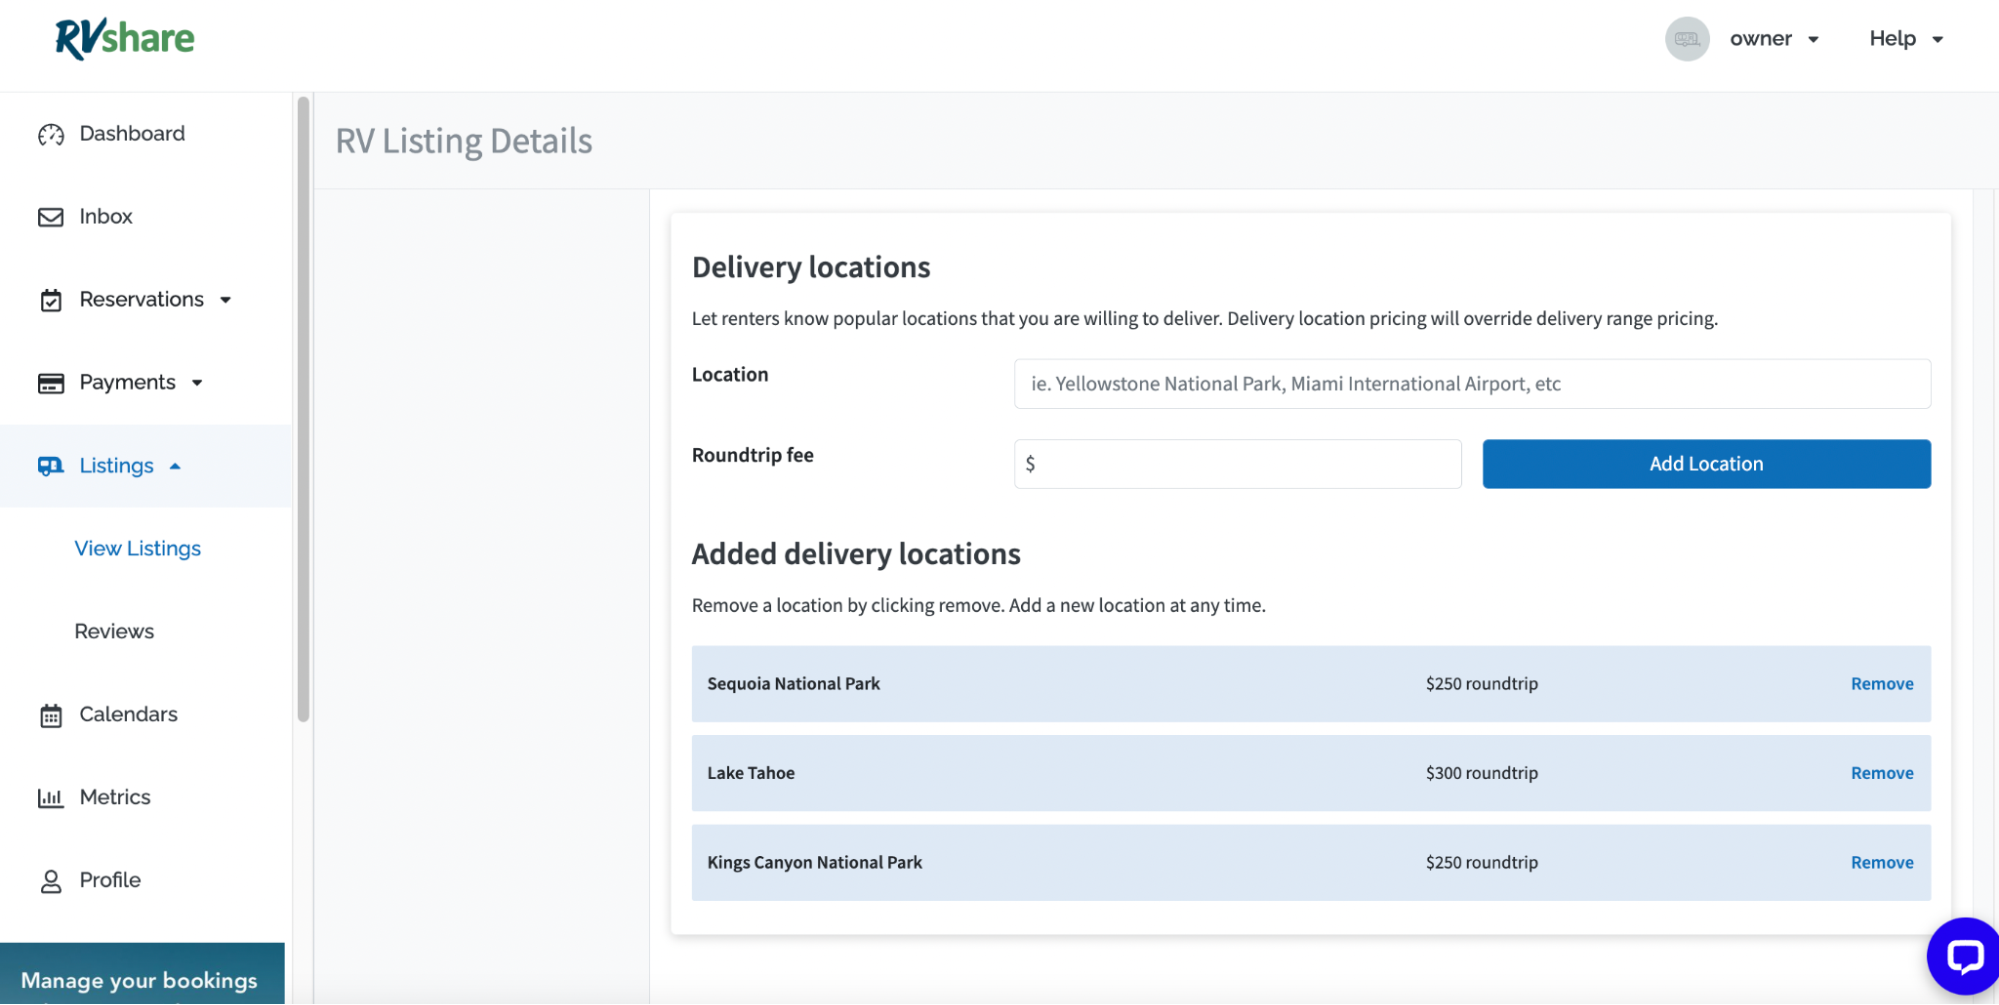Click the Reservations calendar icon

click(51, 299)
